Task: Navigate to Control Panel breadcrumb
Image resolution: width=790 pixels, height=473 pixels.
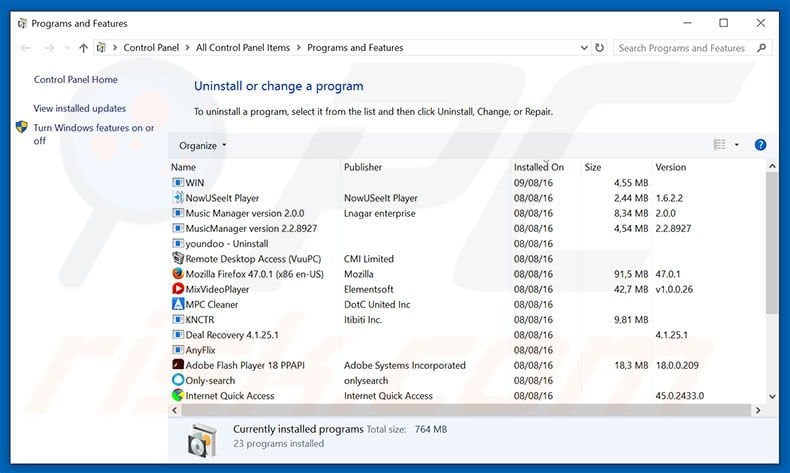Action: click(x=151, y=47)
